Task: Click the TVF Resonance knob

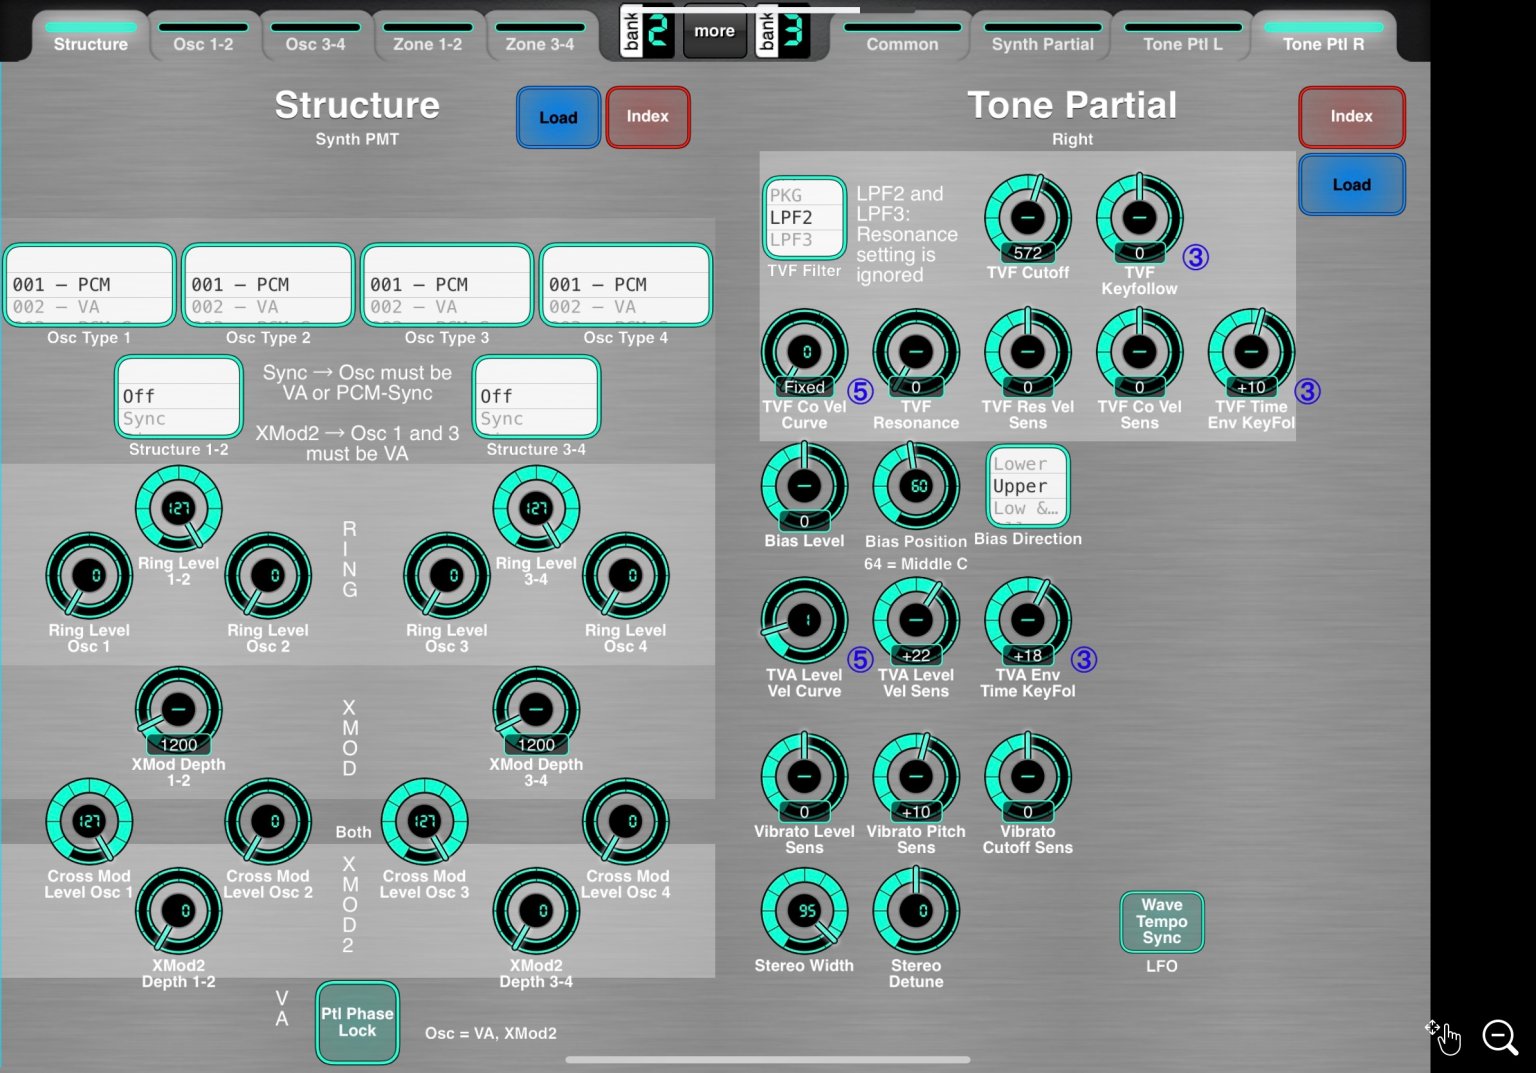Action: (x=916, y=352)
